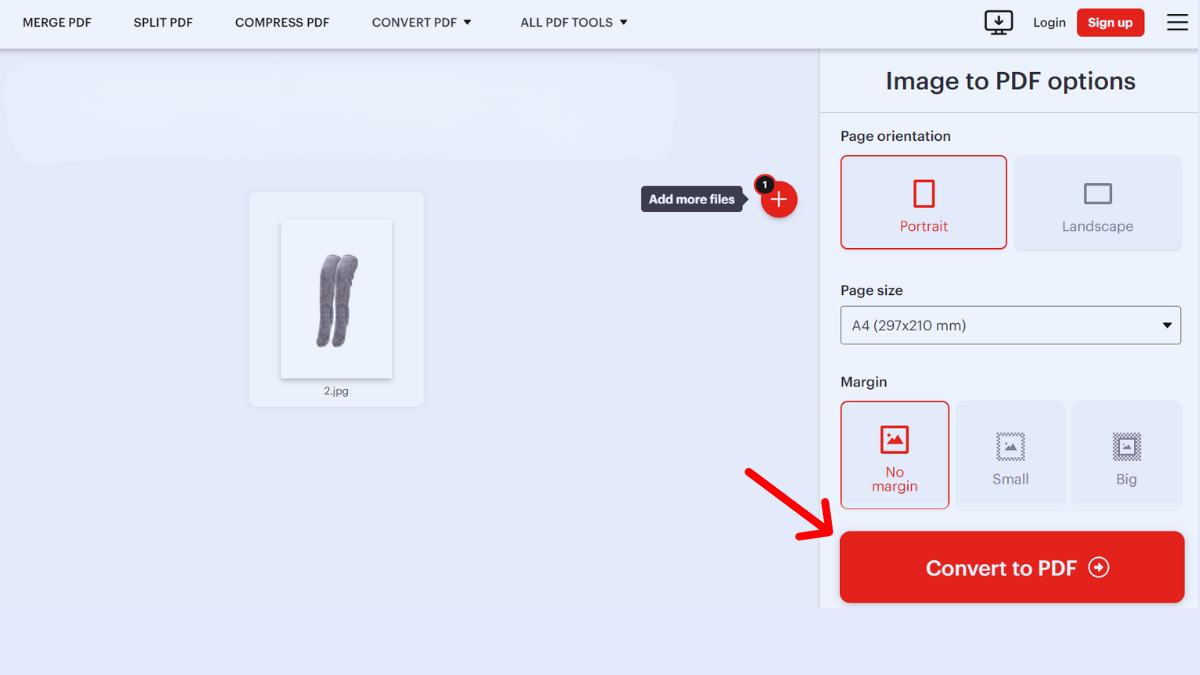The image size is (1200, 675).
Task: Select the 2.jpg image thumbnail
Action: click(336, 299)
